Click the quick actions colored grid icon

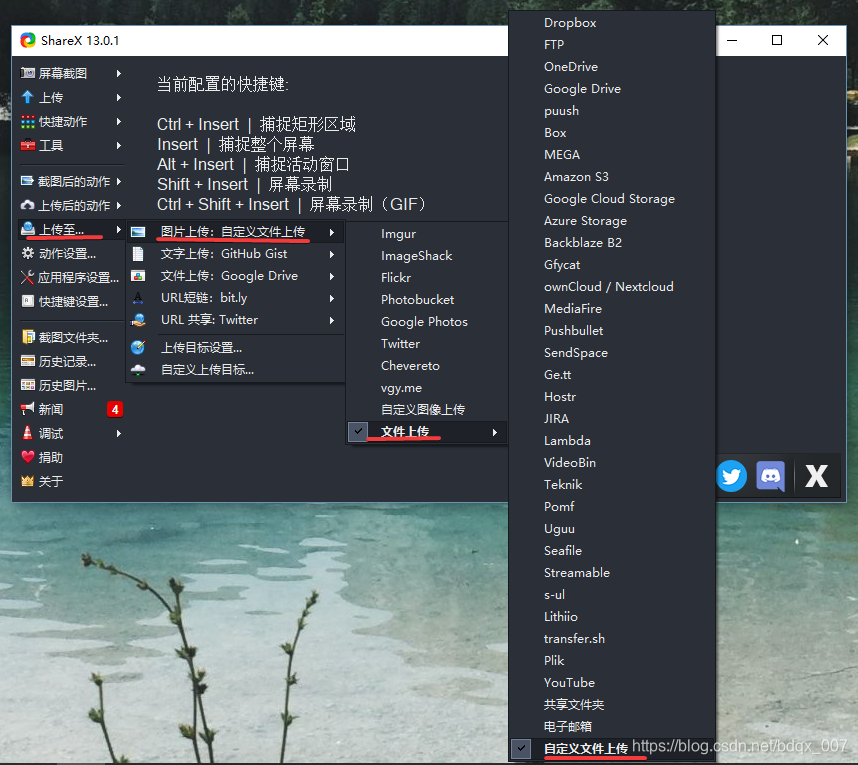pyautogui.click(x=27, y=121)
